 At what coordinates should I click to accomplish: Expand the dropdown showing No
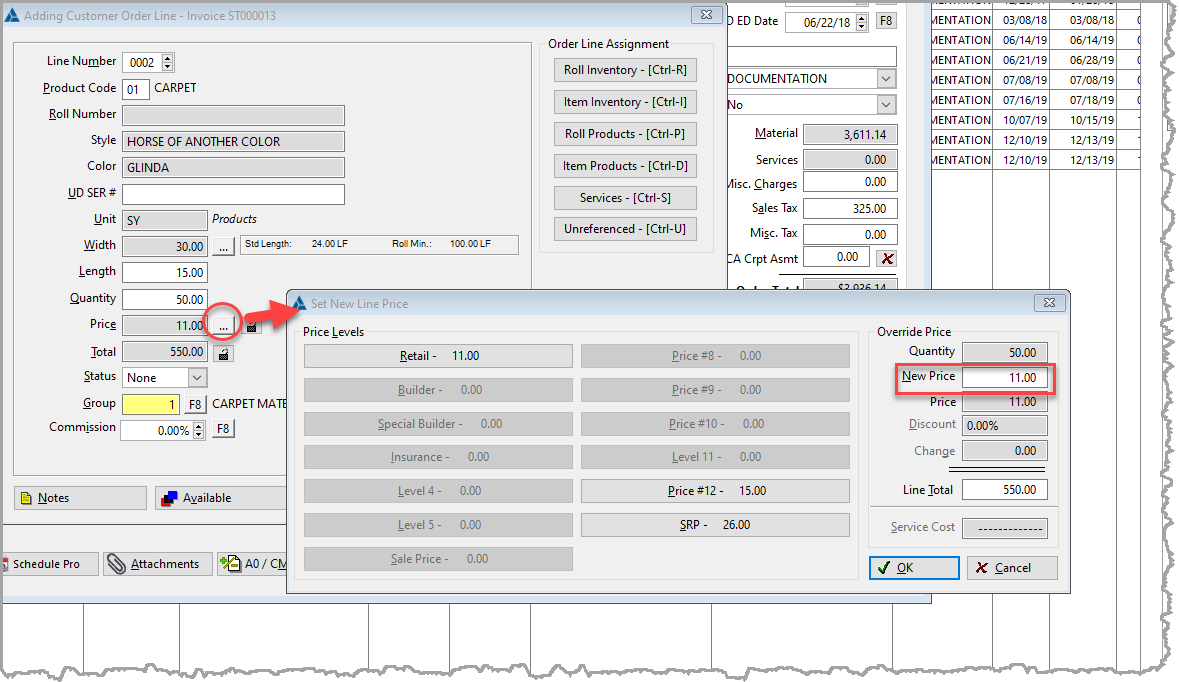(887, 105)
